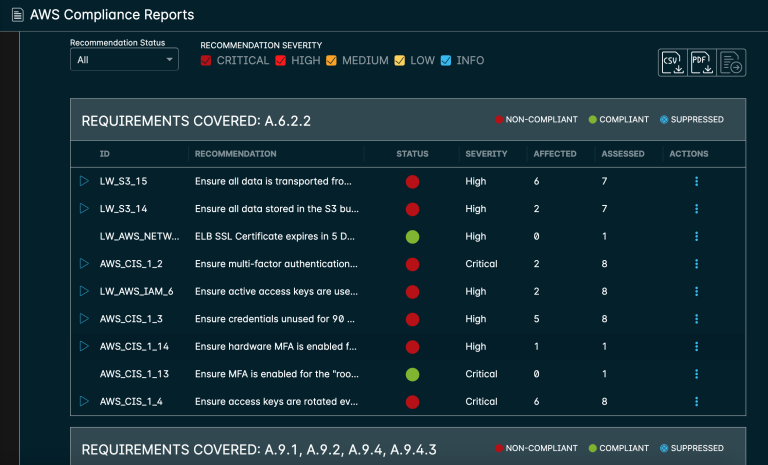
Task: Click SUPPRESSED legend in A.6.2.2 section
Action: click(692, 120)
